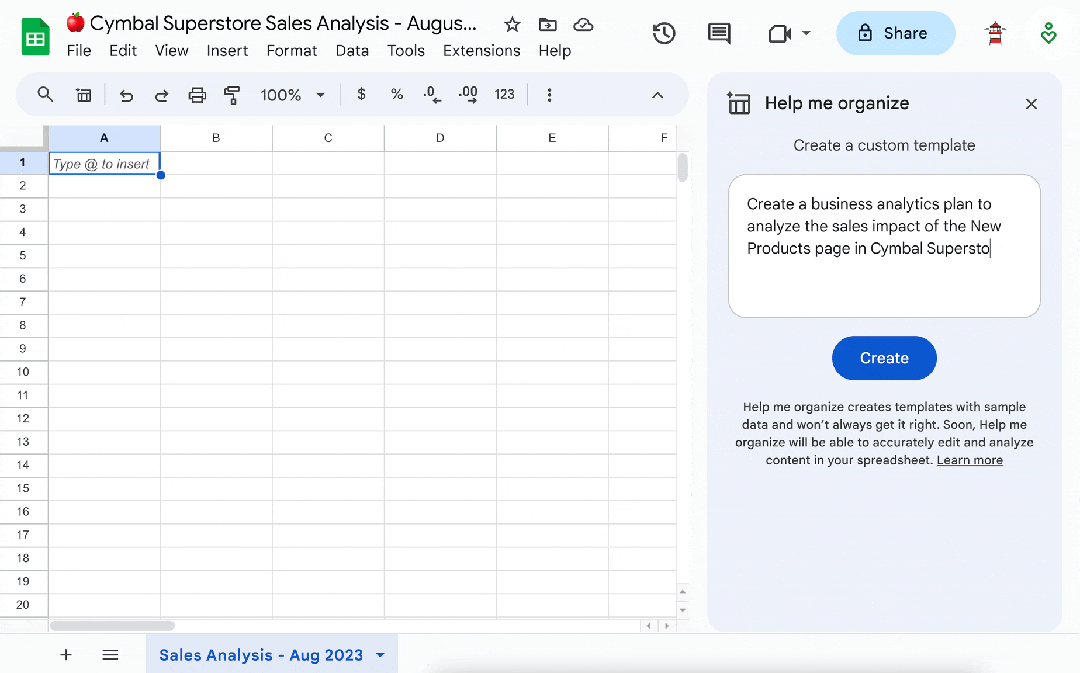Open the Learn more link

[970, 460]
